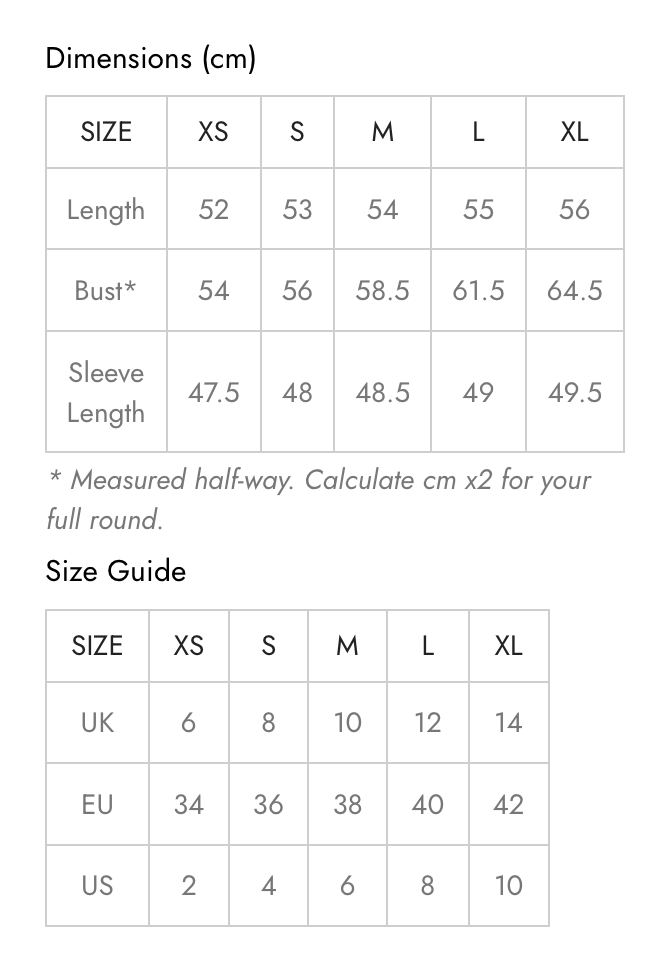This screenshot has width=664, height=956.
Task: Click bust value 64.5 for size XL
Action: (x=574, y=290)
